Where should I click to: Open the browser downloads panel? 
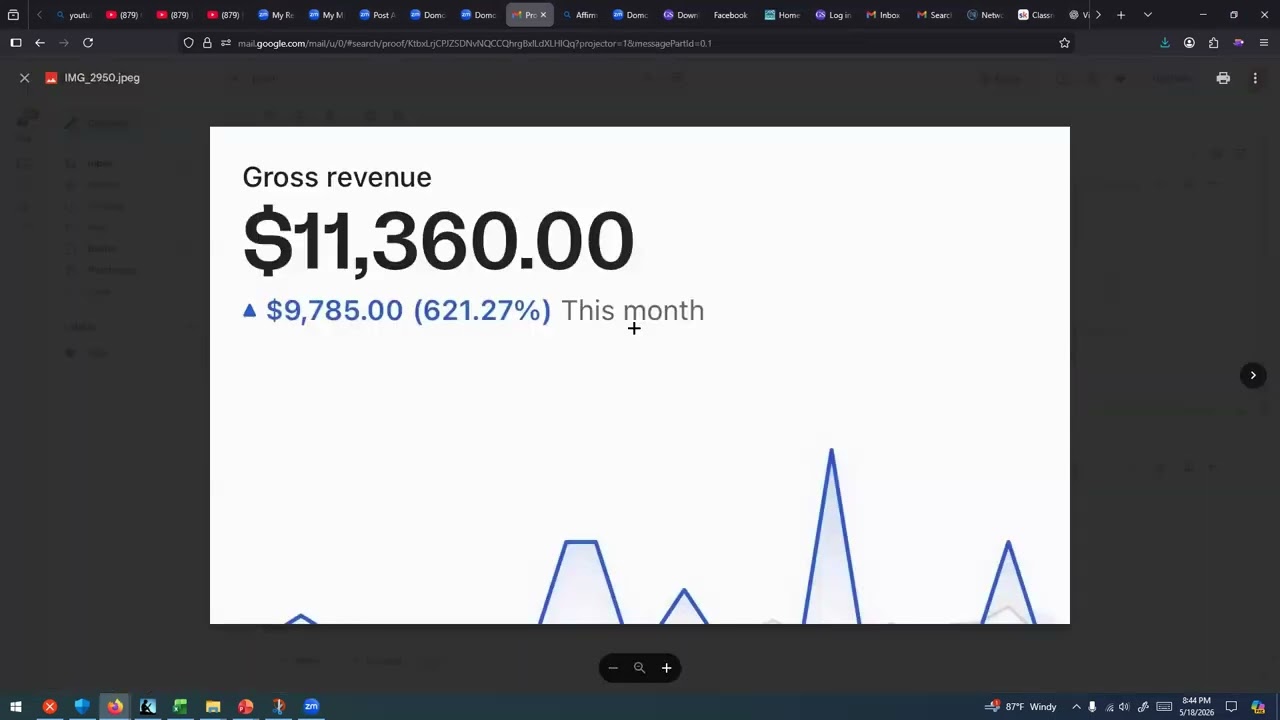pyautogui.click(x=1165, y=43)
